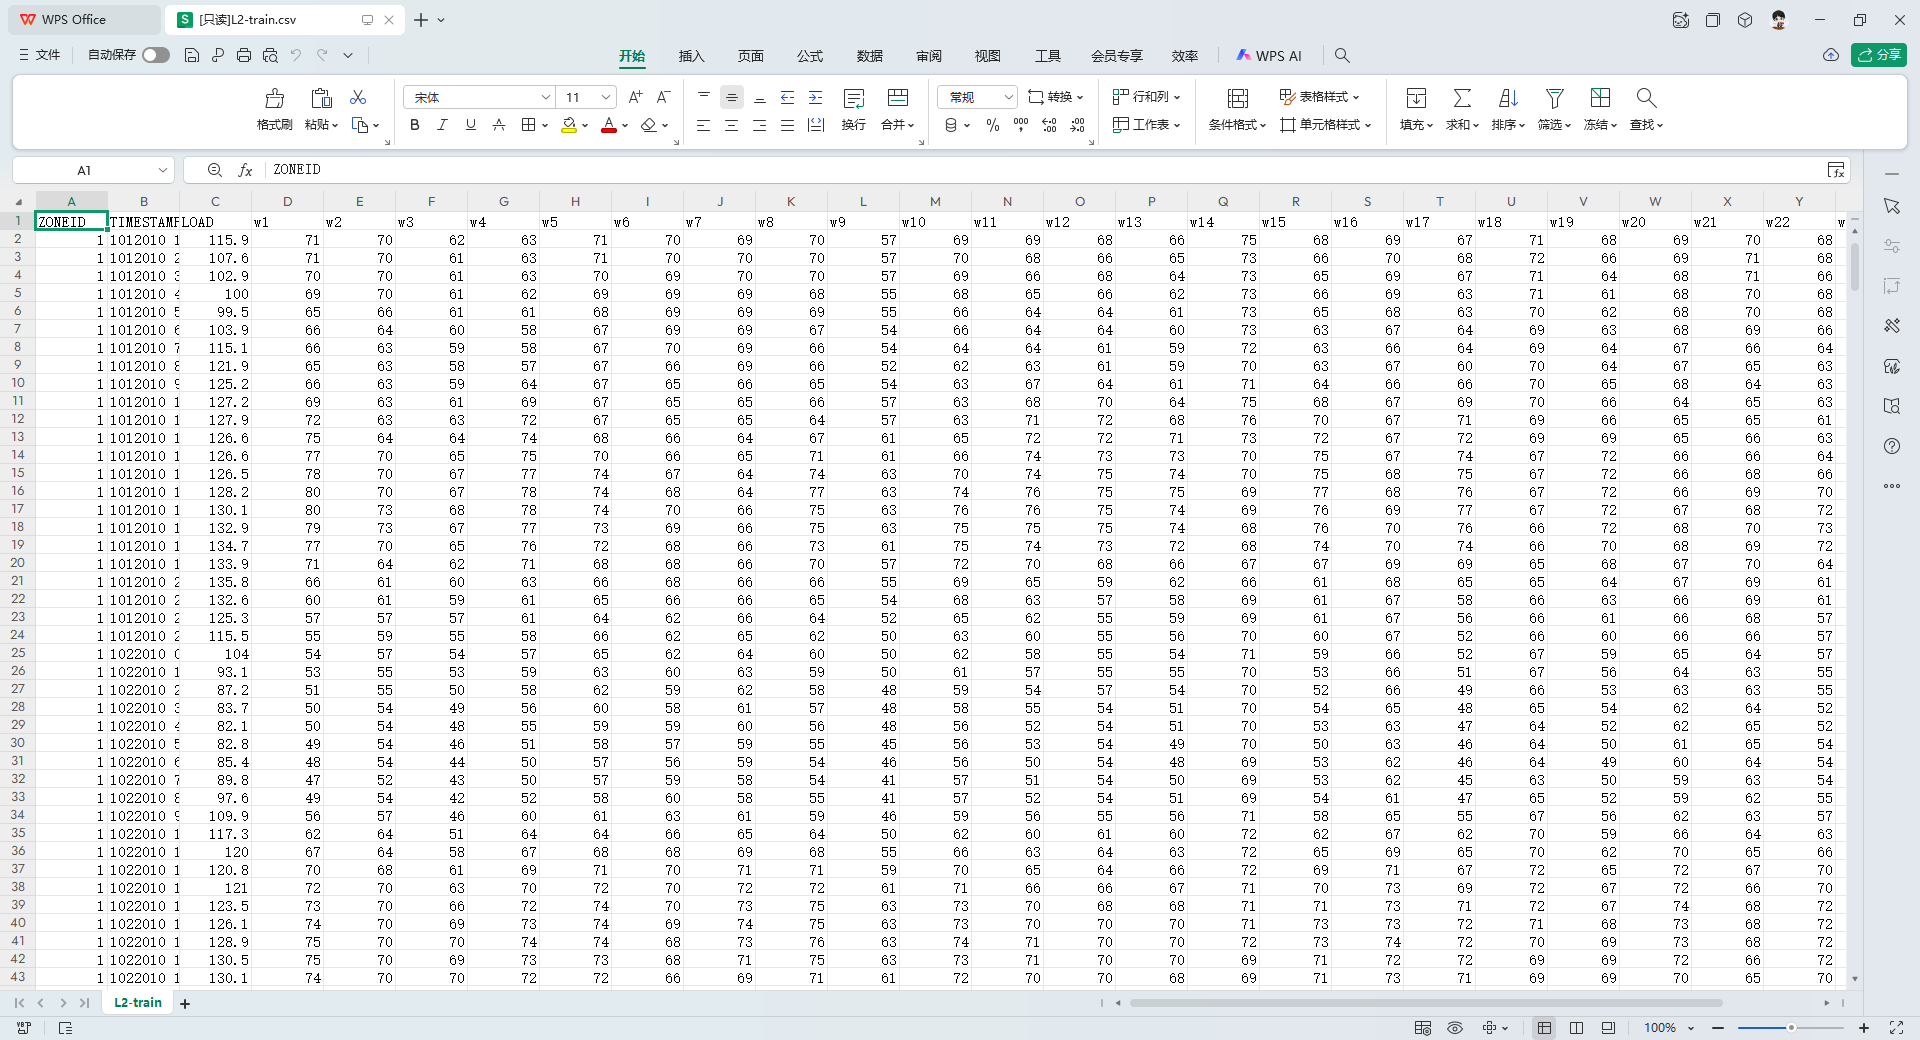Click the Find magnifier icon
Image resolution: width=1920 pixels, height=1040 pixels.
point(1646,98)
